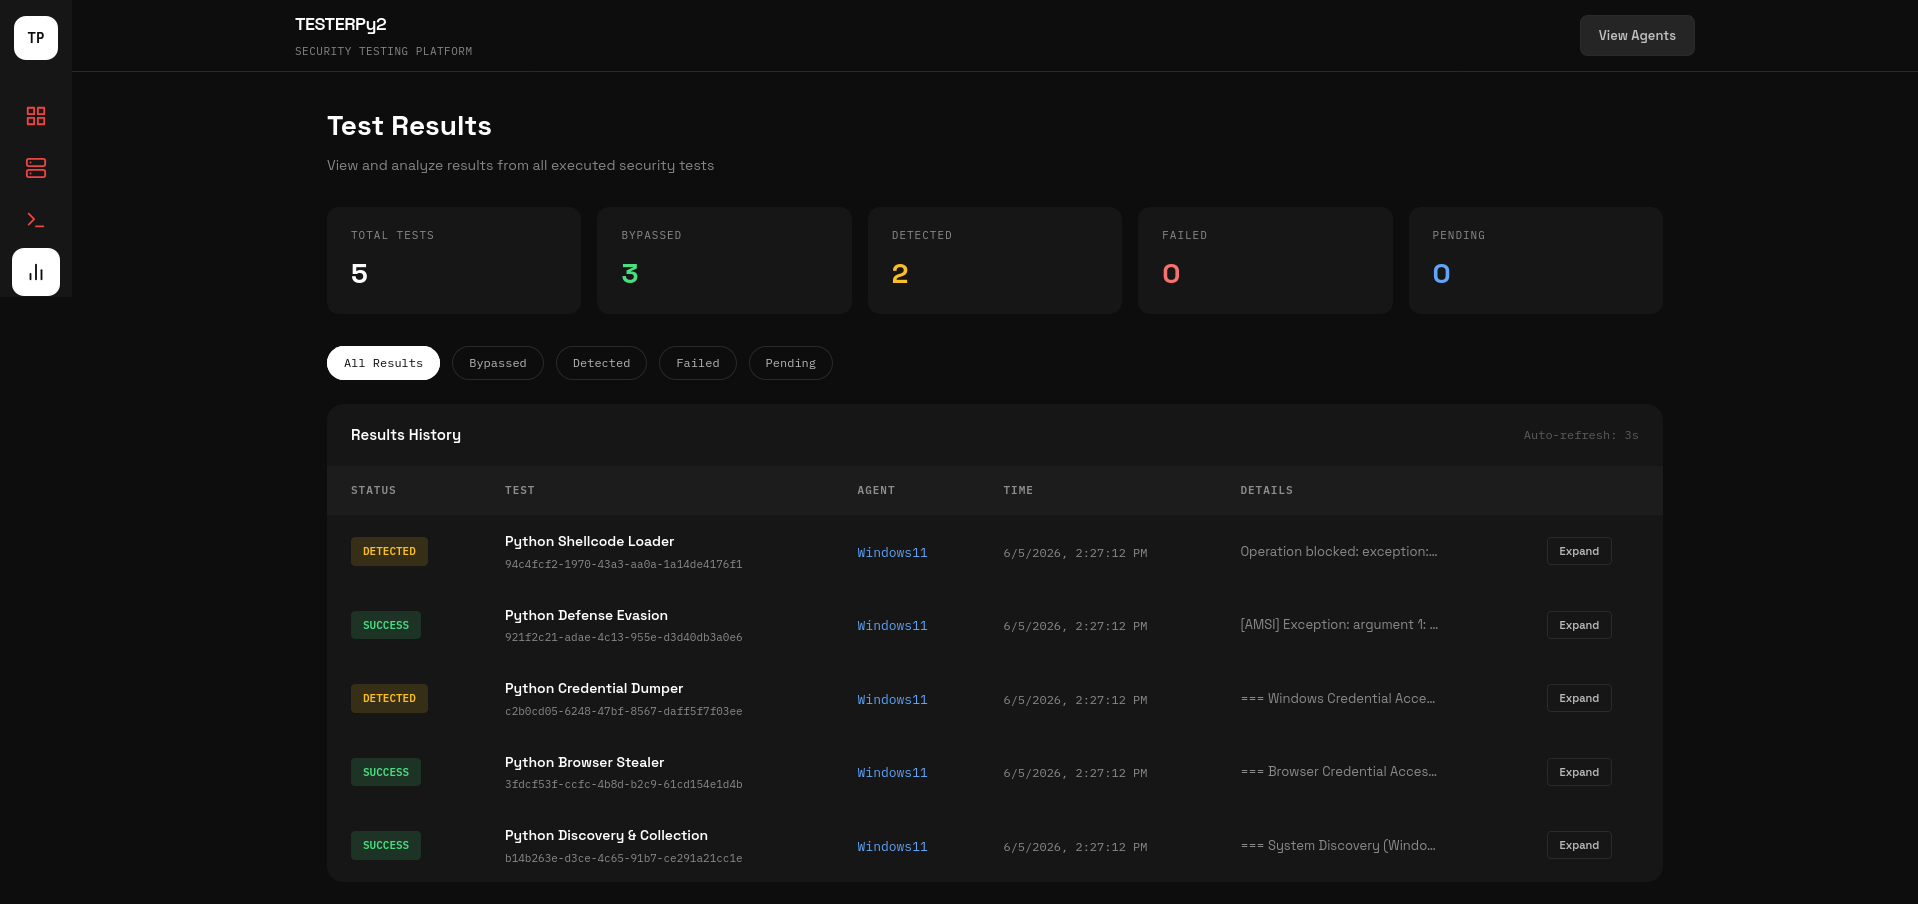Click the Bypassed stat card
The height and width of the screenshot is (904, 1918).
724,260
